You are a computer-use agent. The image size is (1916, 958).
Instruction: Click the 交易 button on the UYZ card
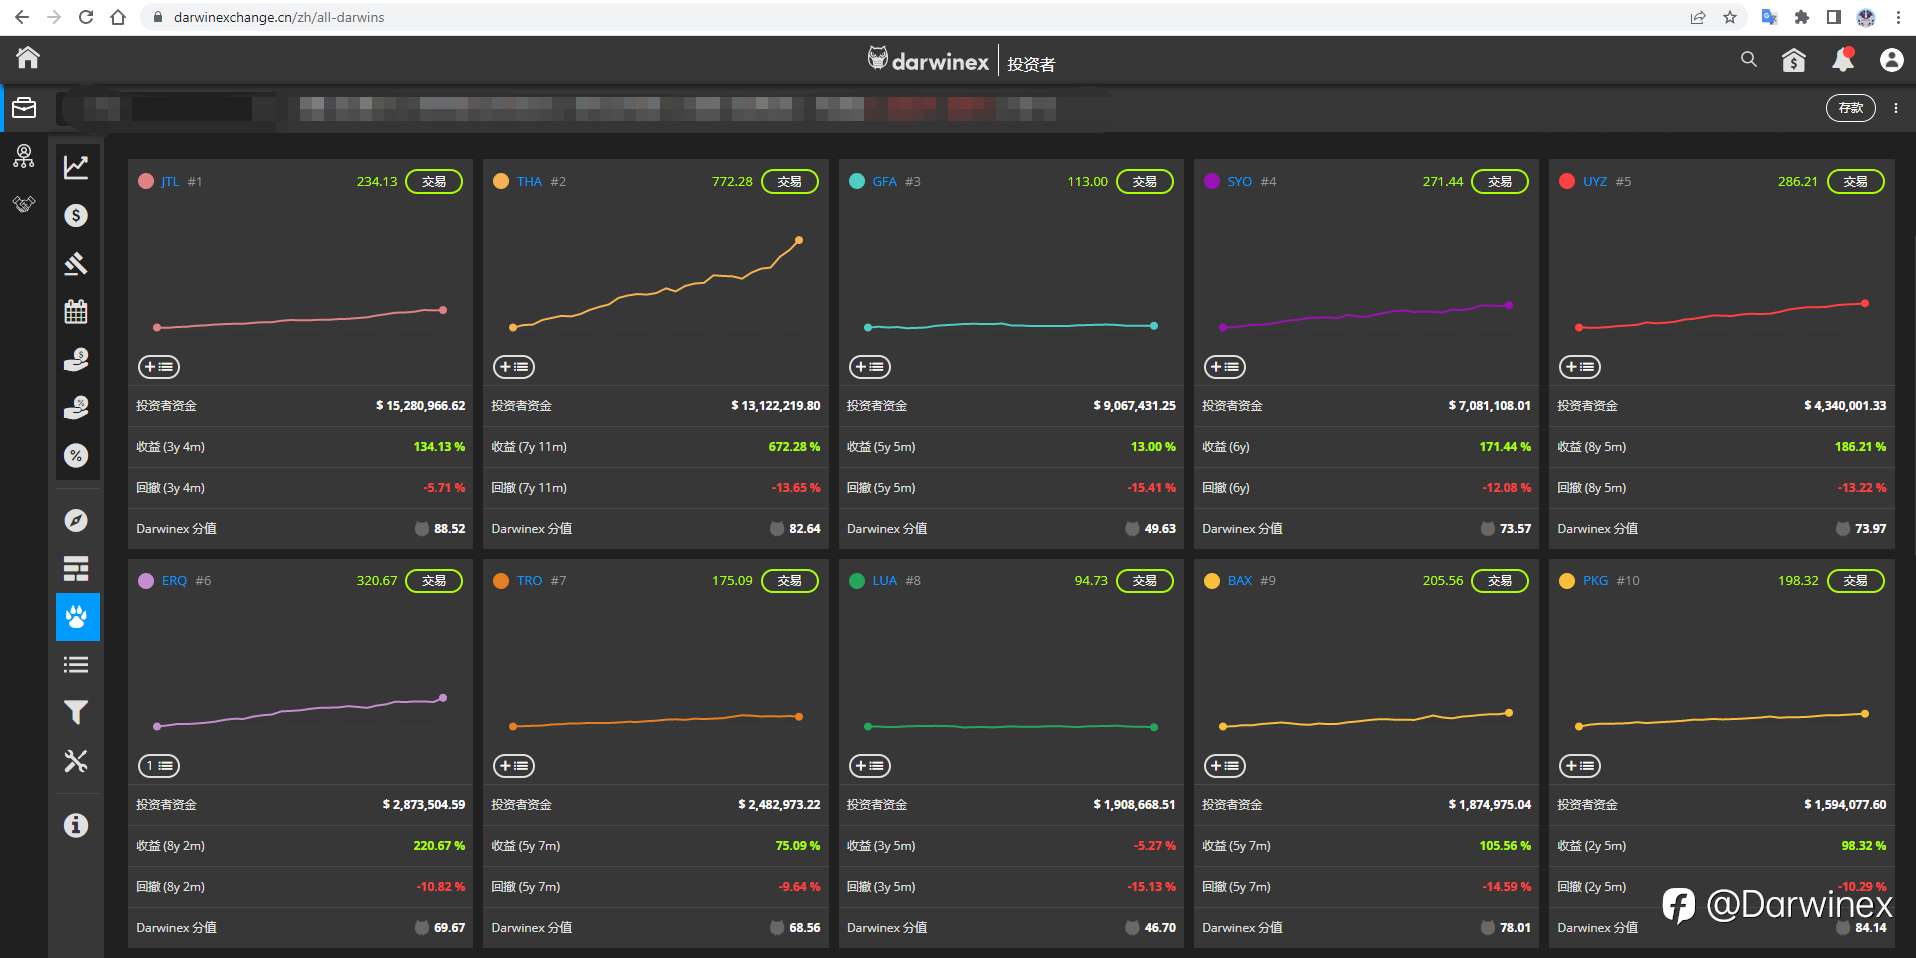(1856, 181)
